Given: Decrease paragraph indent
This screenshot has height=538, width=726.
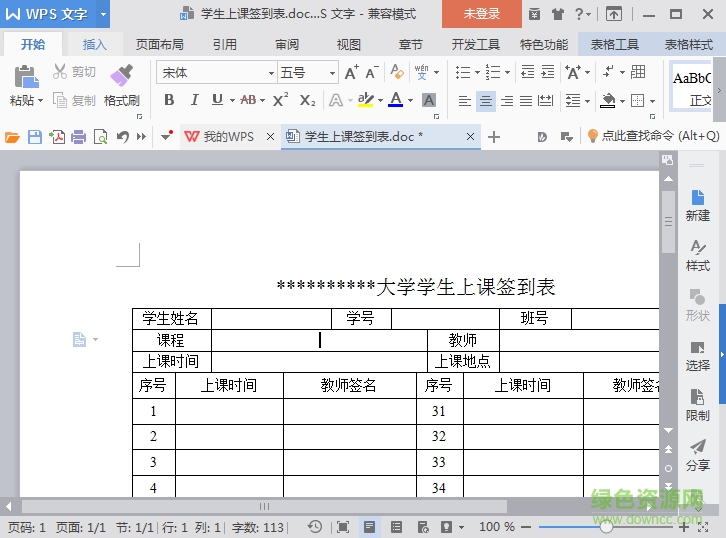Looking at the screenshot, I should coord(528,72).
